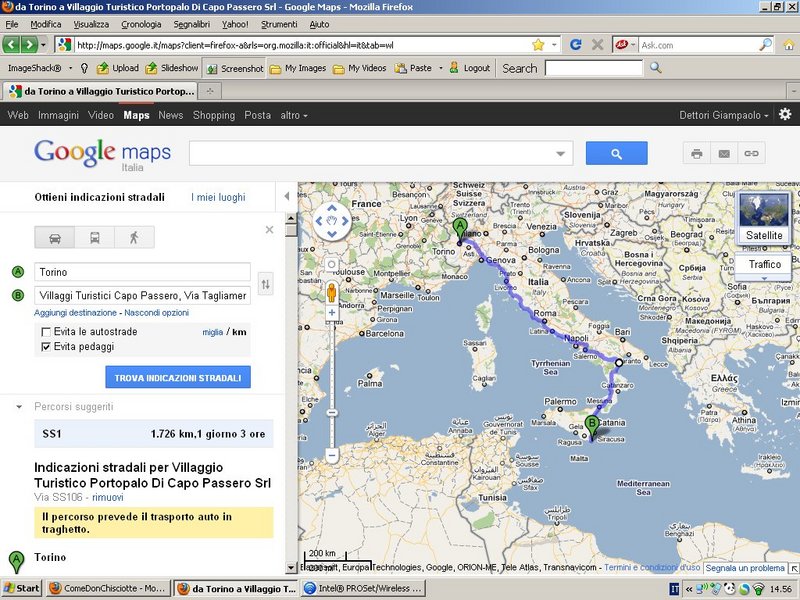Image resolution: width=800 pixels, height=600 pixels.
Task: Open back/forward history dropdown arrow
Action: (43, 45)
